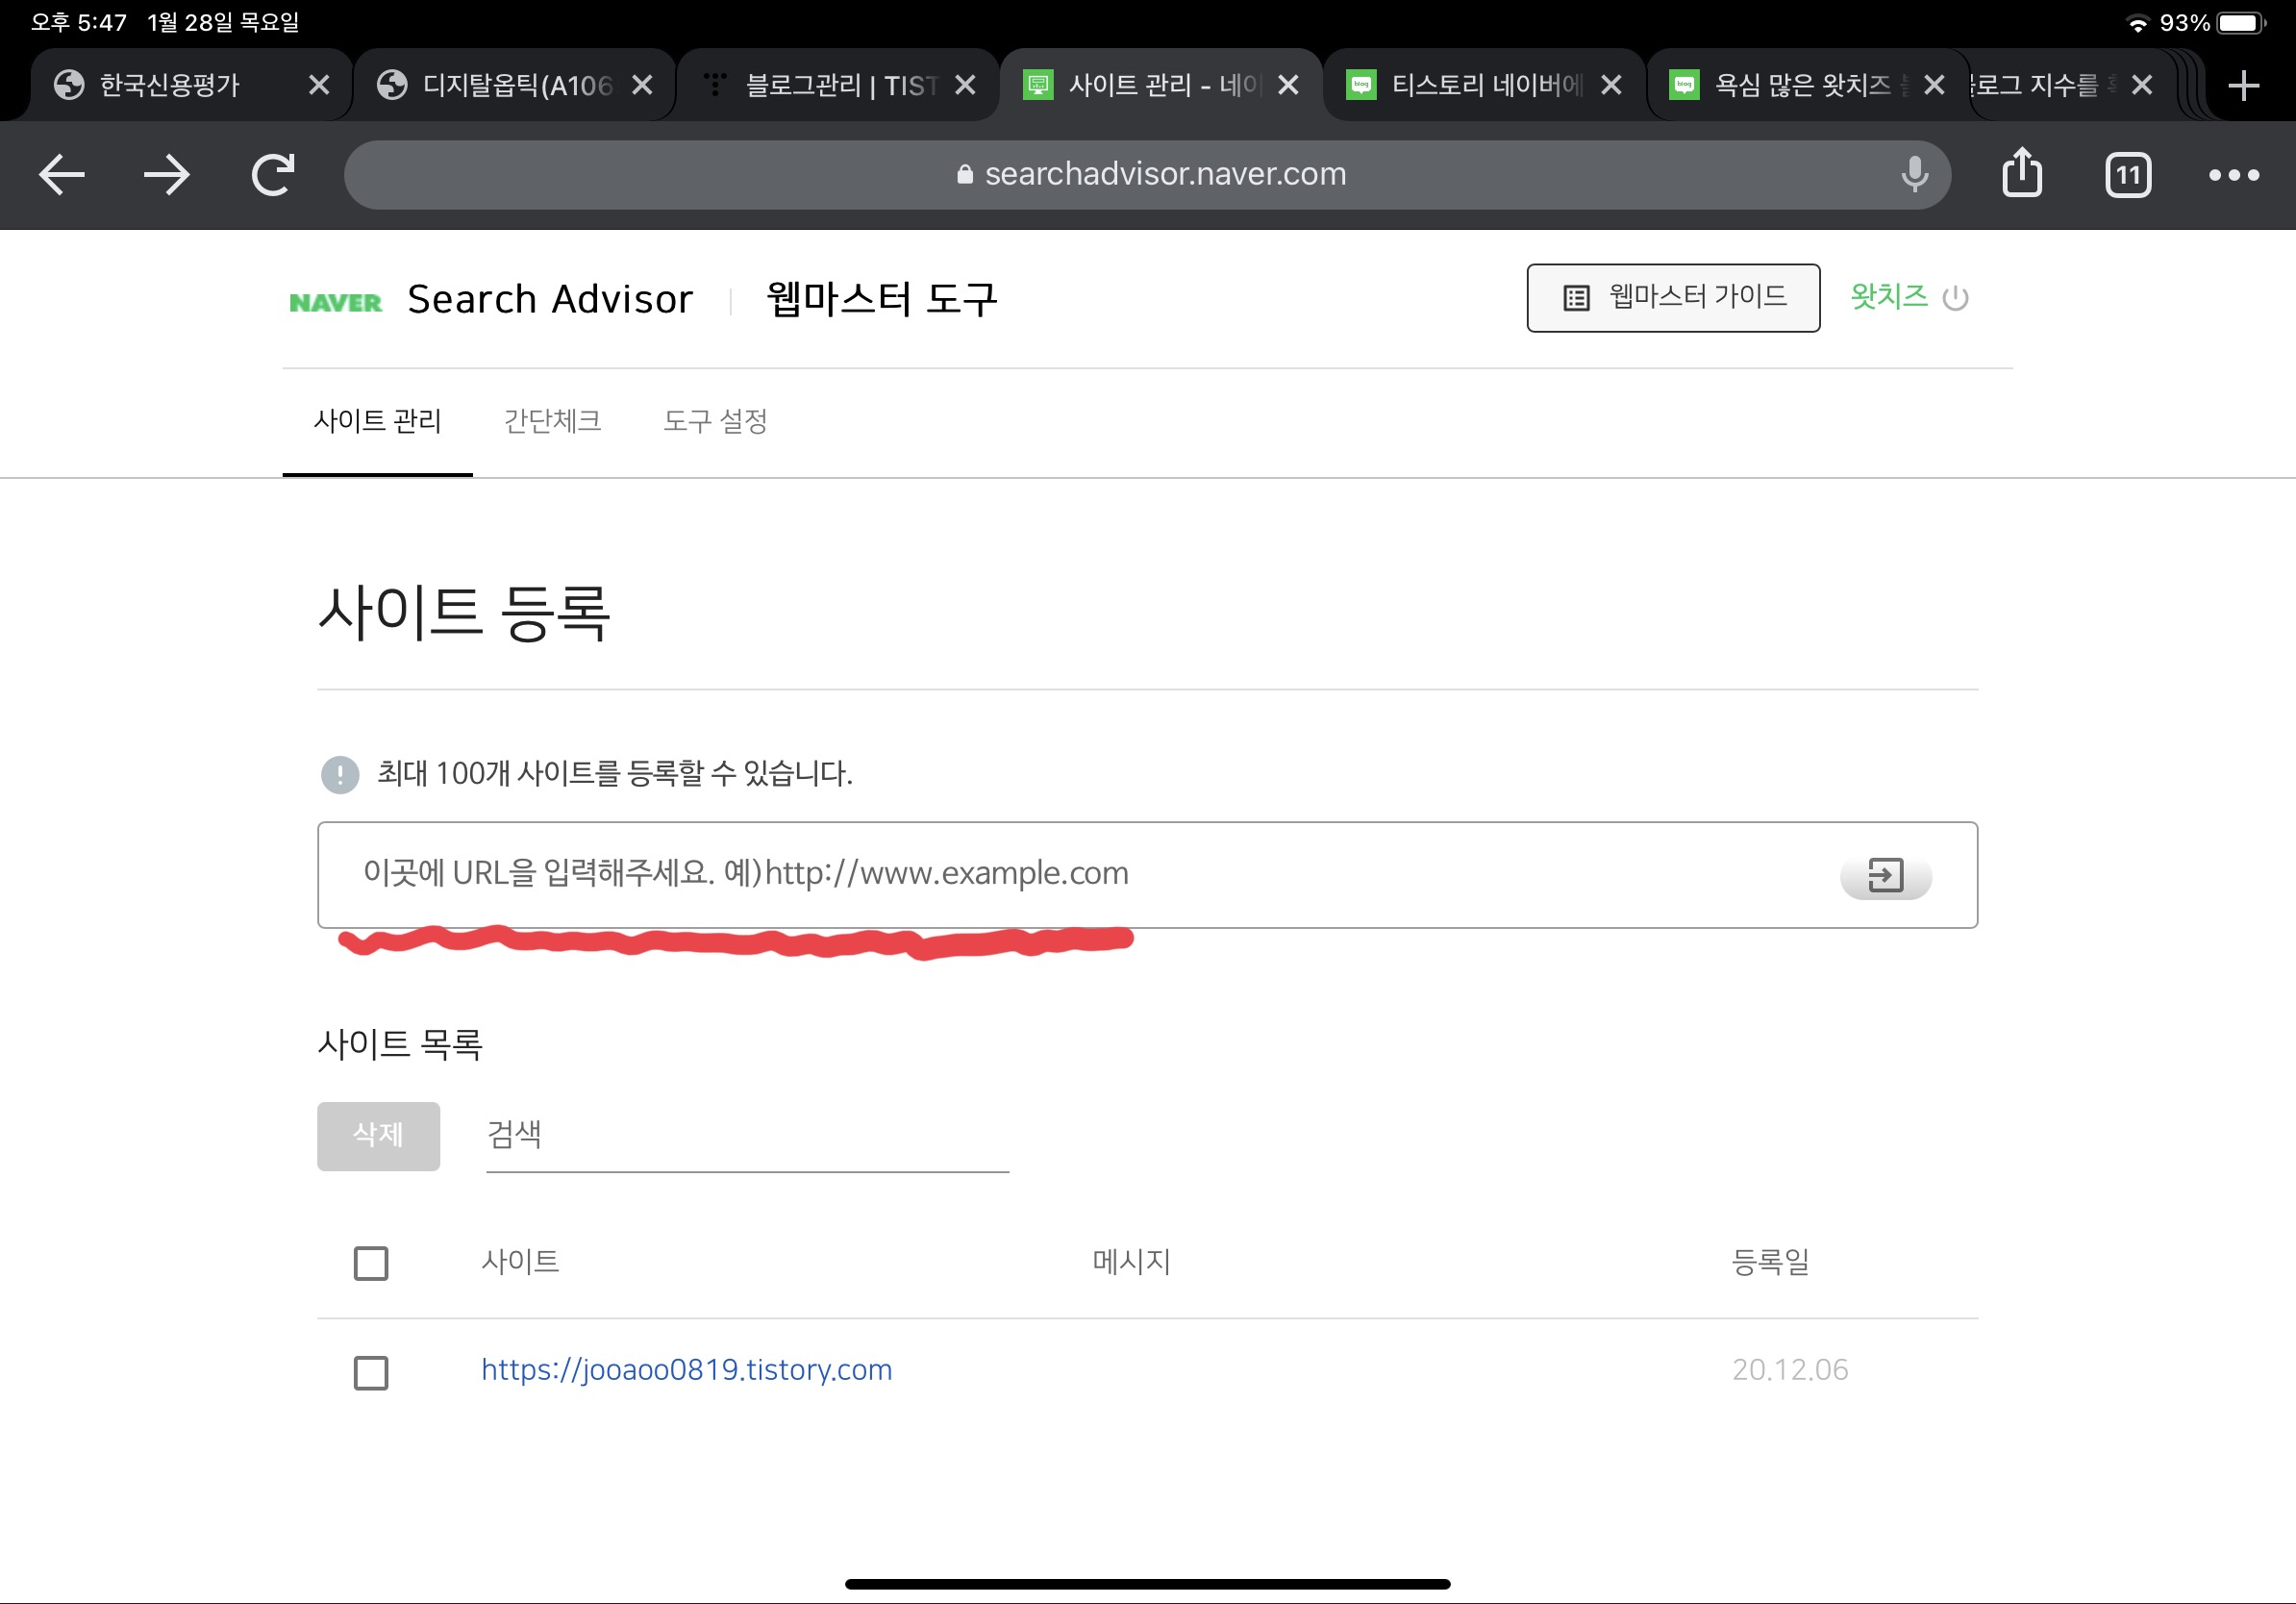Focus the 검색 site list search field
The width and height of the screenshot is (2296, 1604).
click(x=747, y=1135)
